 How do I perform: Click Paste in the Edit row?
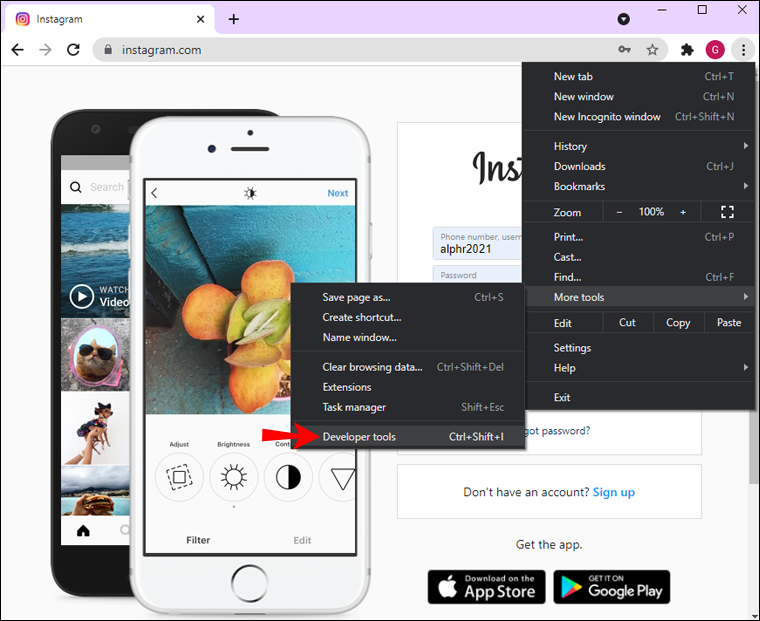[729, 322]
